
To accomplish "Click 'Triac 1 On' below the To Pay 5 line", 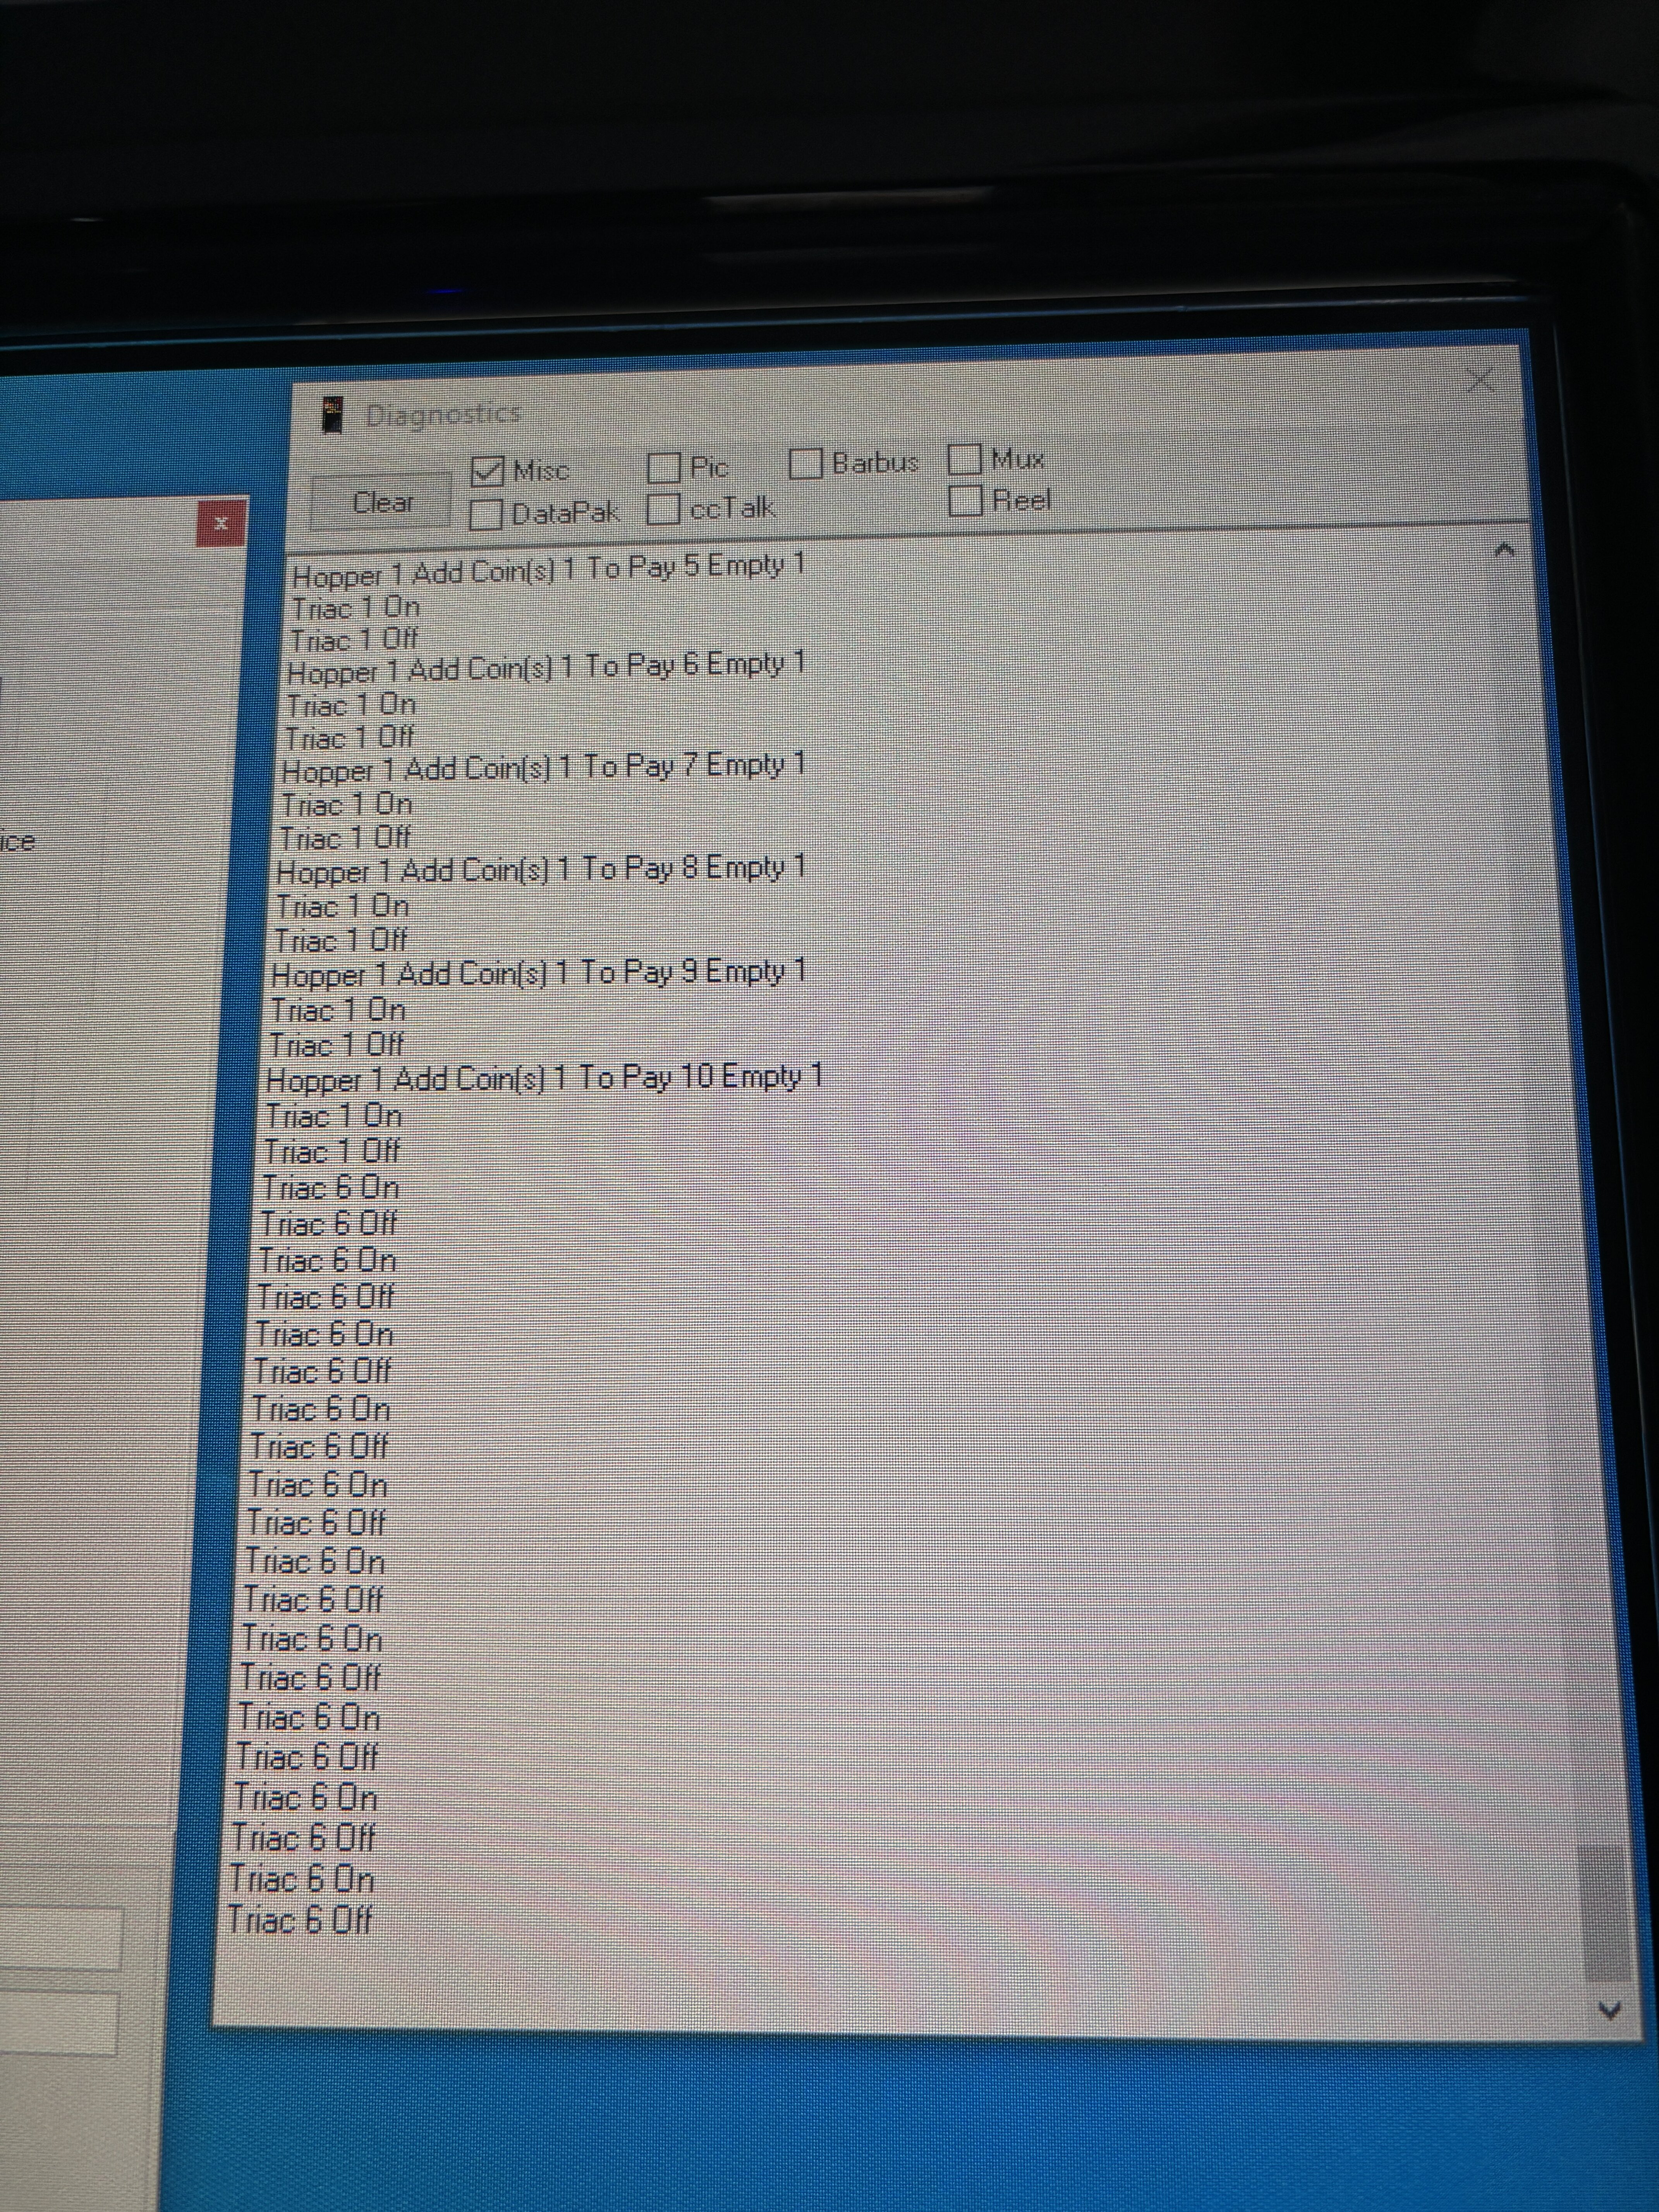I will coord(355,607).
